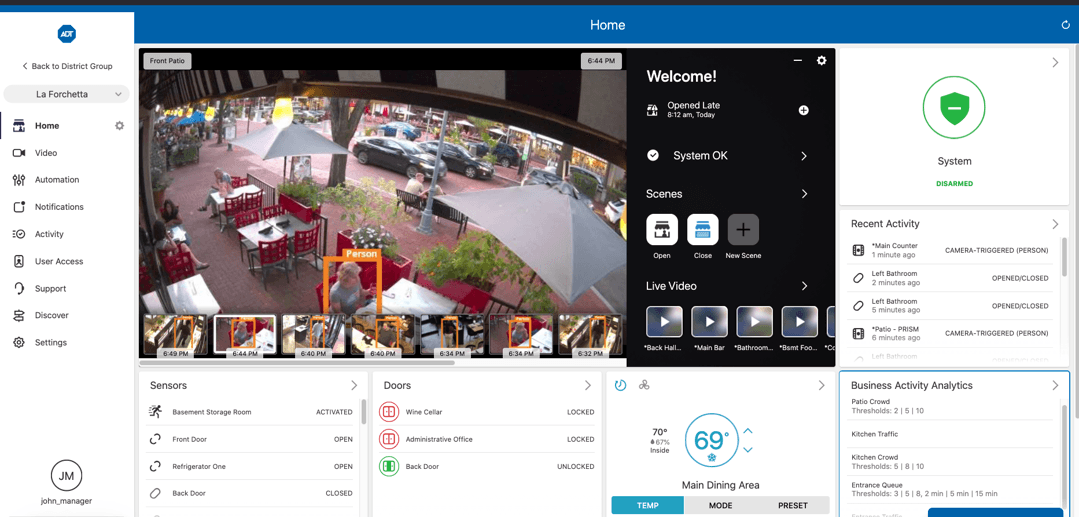Click the Sensors list scrollbar
The width and height of the screenshot is (1079, 517).
363,411
